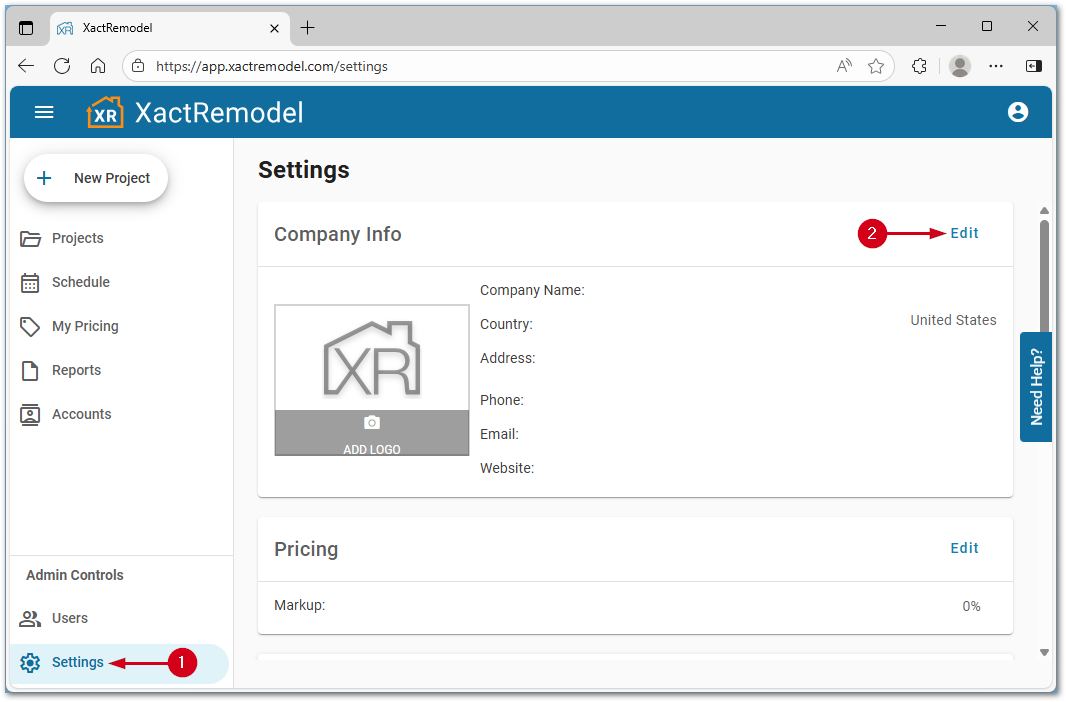Go to Schedule in sidebar
Image resolution: width=1066 pixels, height=702 pixels.
(x=80, y=282)
